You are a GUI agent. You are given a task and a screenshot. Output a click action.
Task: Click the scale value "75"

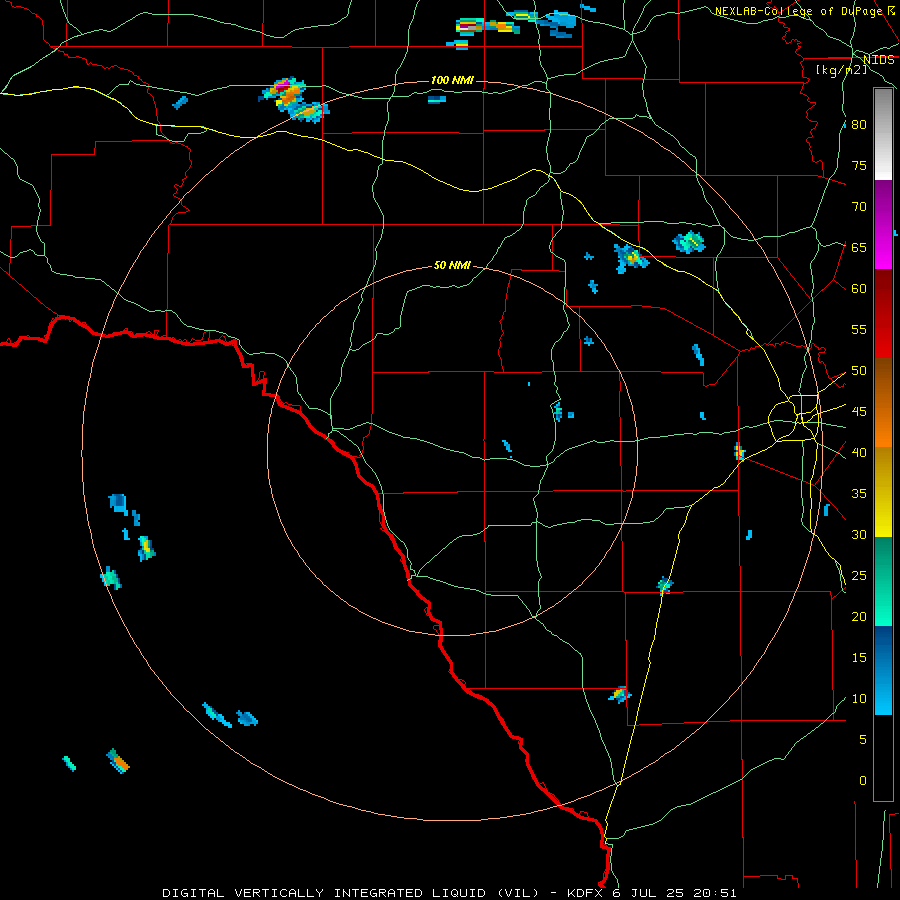[x=859, y=166]
